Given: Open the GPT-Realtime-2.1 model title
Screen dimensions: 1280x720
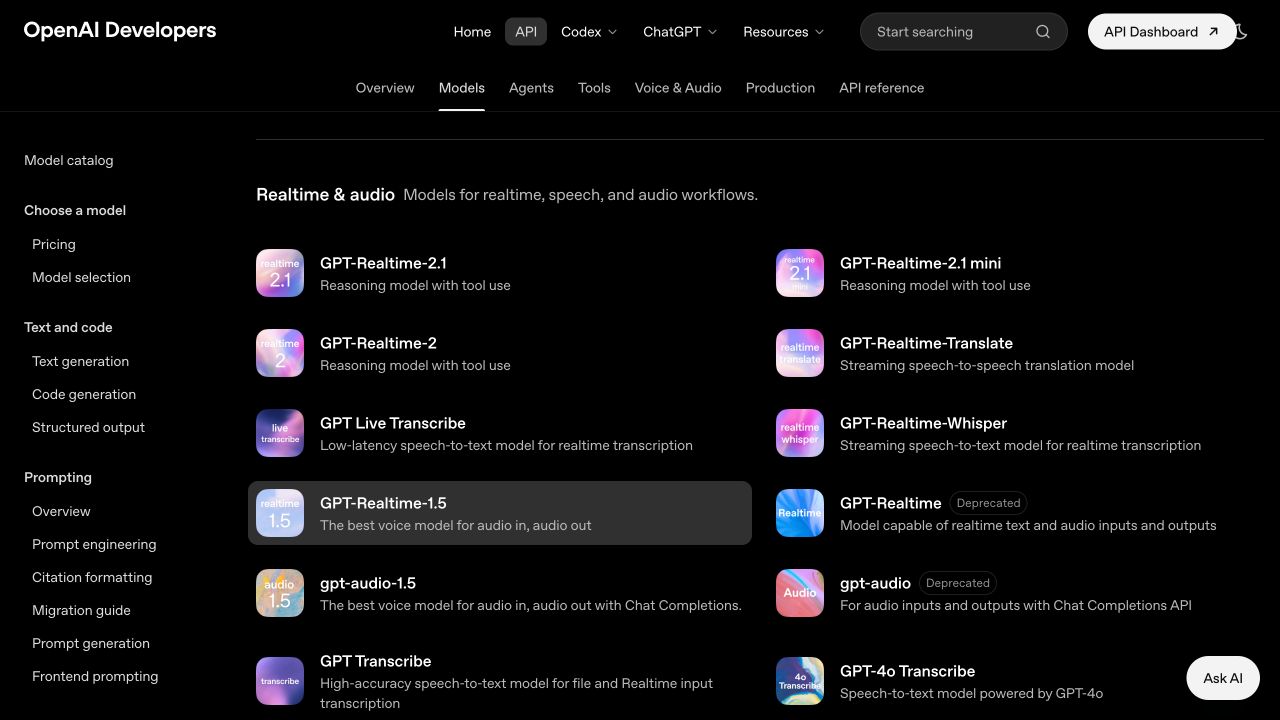Looking at the screenshot, I should [383, 263].
